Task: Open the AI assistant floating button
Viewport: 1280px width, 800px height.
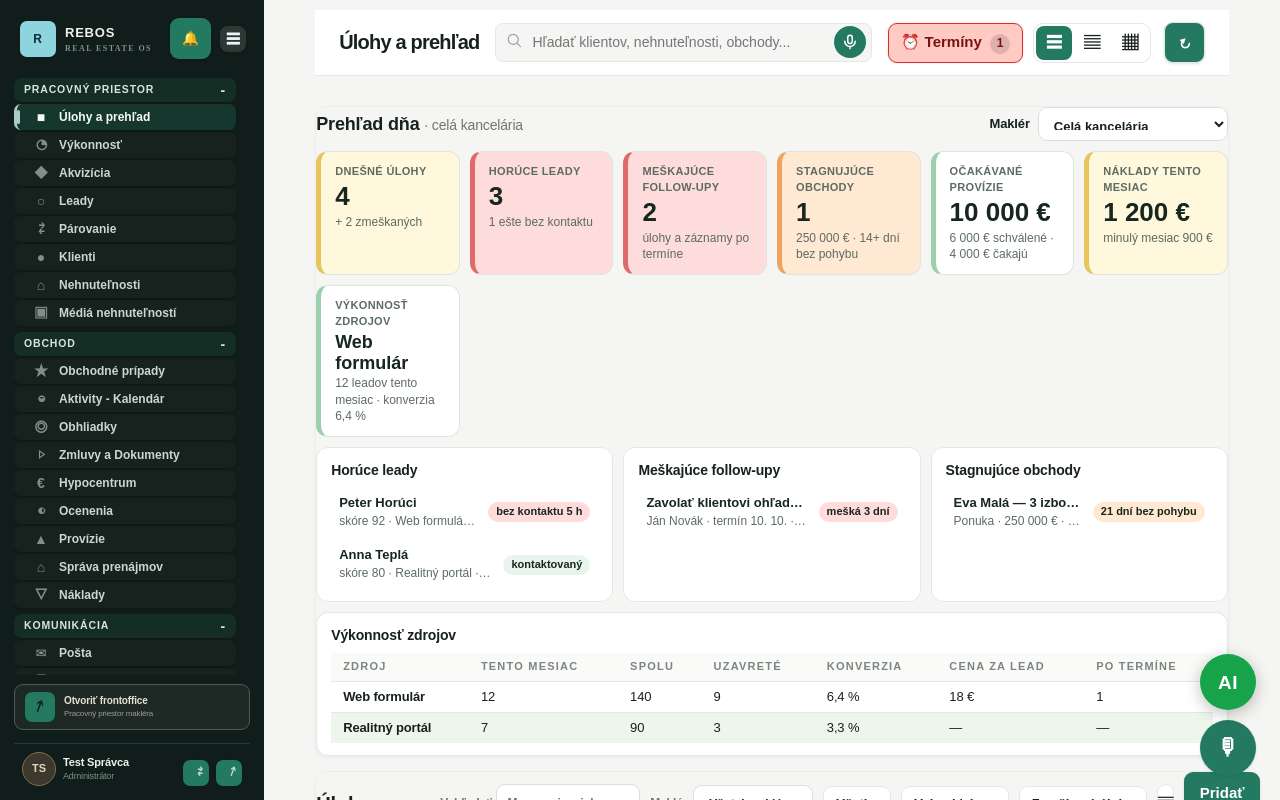Action: coord(1228,682)
